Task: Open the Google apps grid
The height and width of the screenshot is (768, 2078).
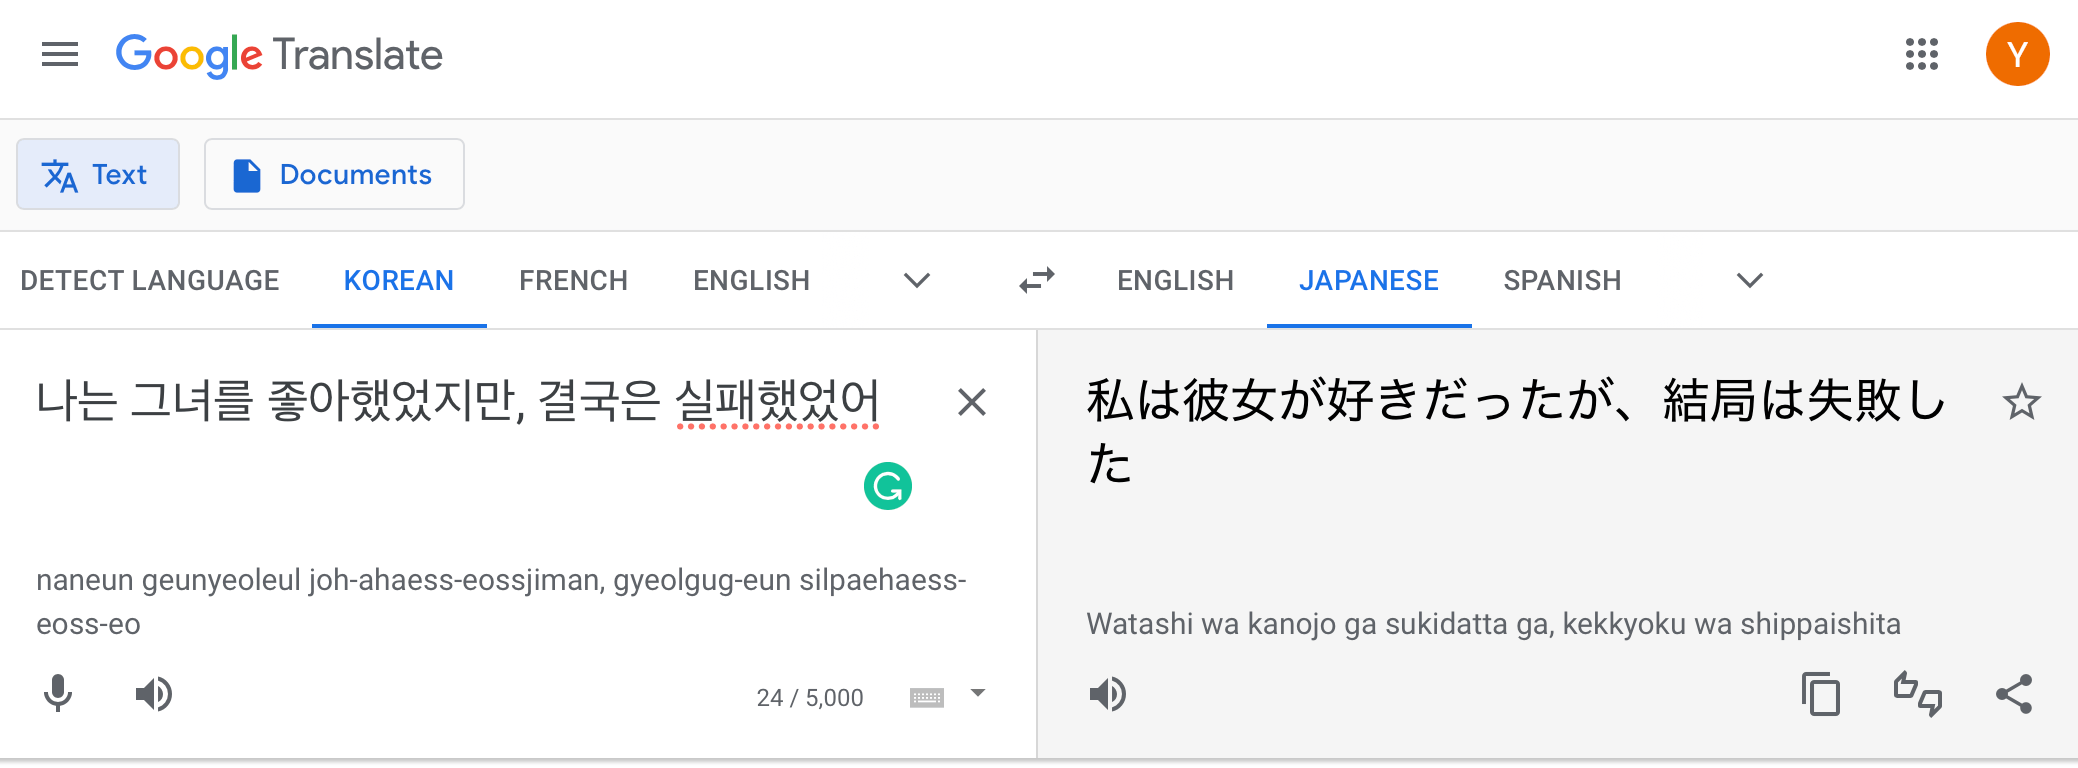Action: (1921, 55)
